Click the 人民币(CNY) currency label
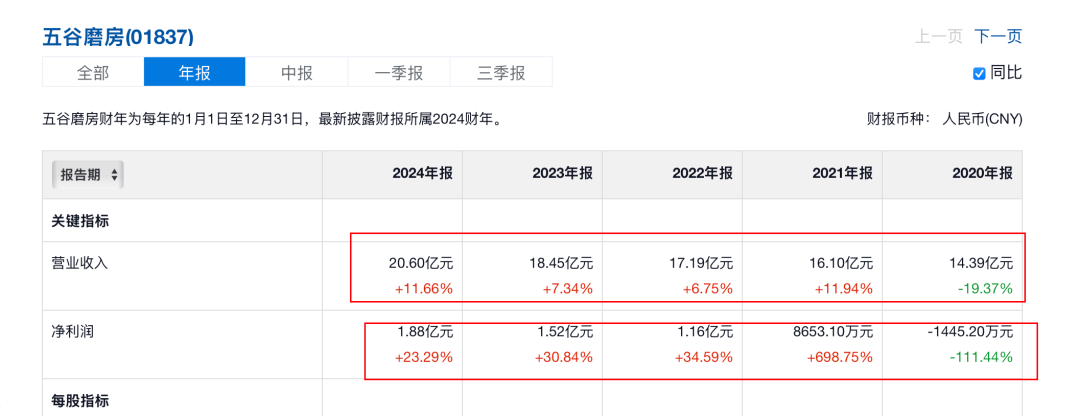The height and width of the screenshot is (416, 1080). pyautogui.click(x=982, y=119)
